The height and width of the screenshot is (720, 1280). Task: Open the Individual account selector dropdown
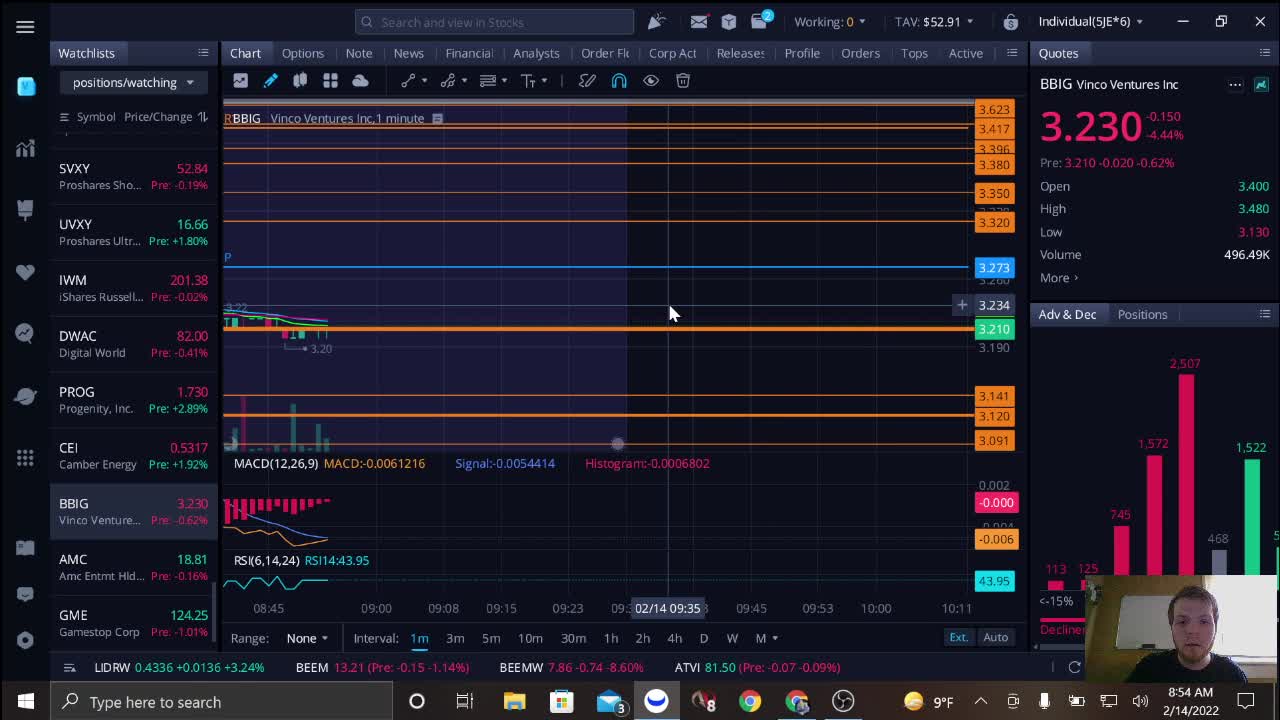1090,22
